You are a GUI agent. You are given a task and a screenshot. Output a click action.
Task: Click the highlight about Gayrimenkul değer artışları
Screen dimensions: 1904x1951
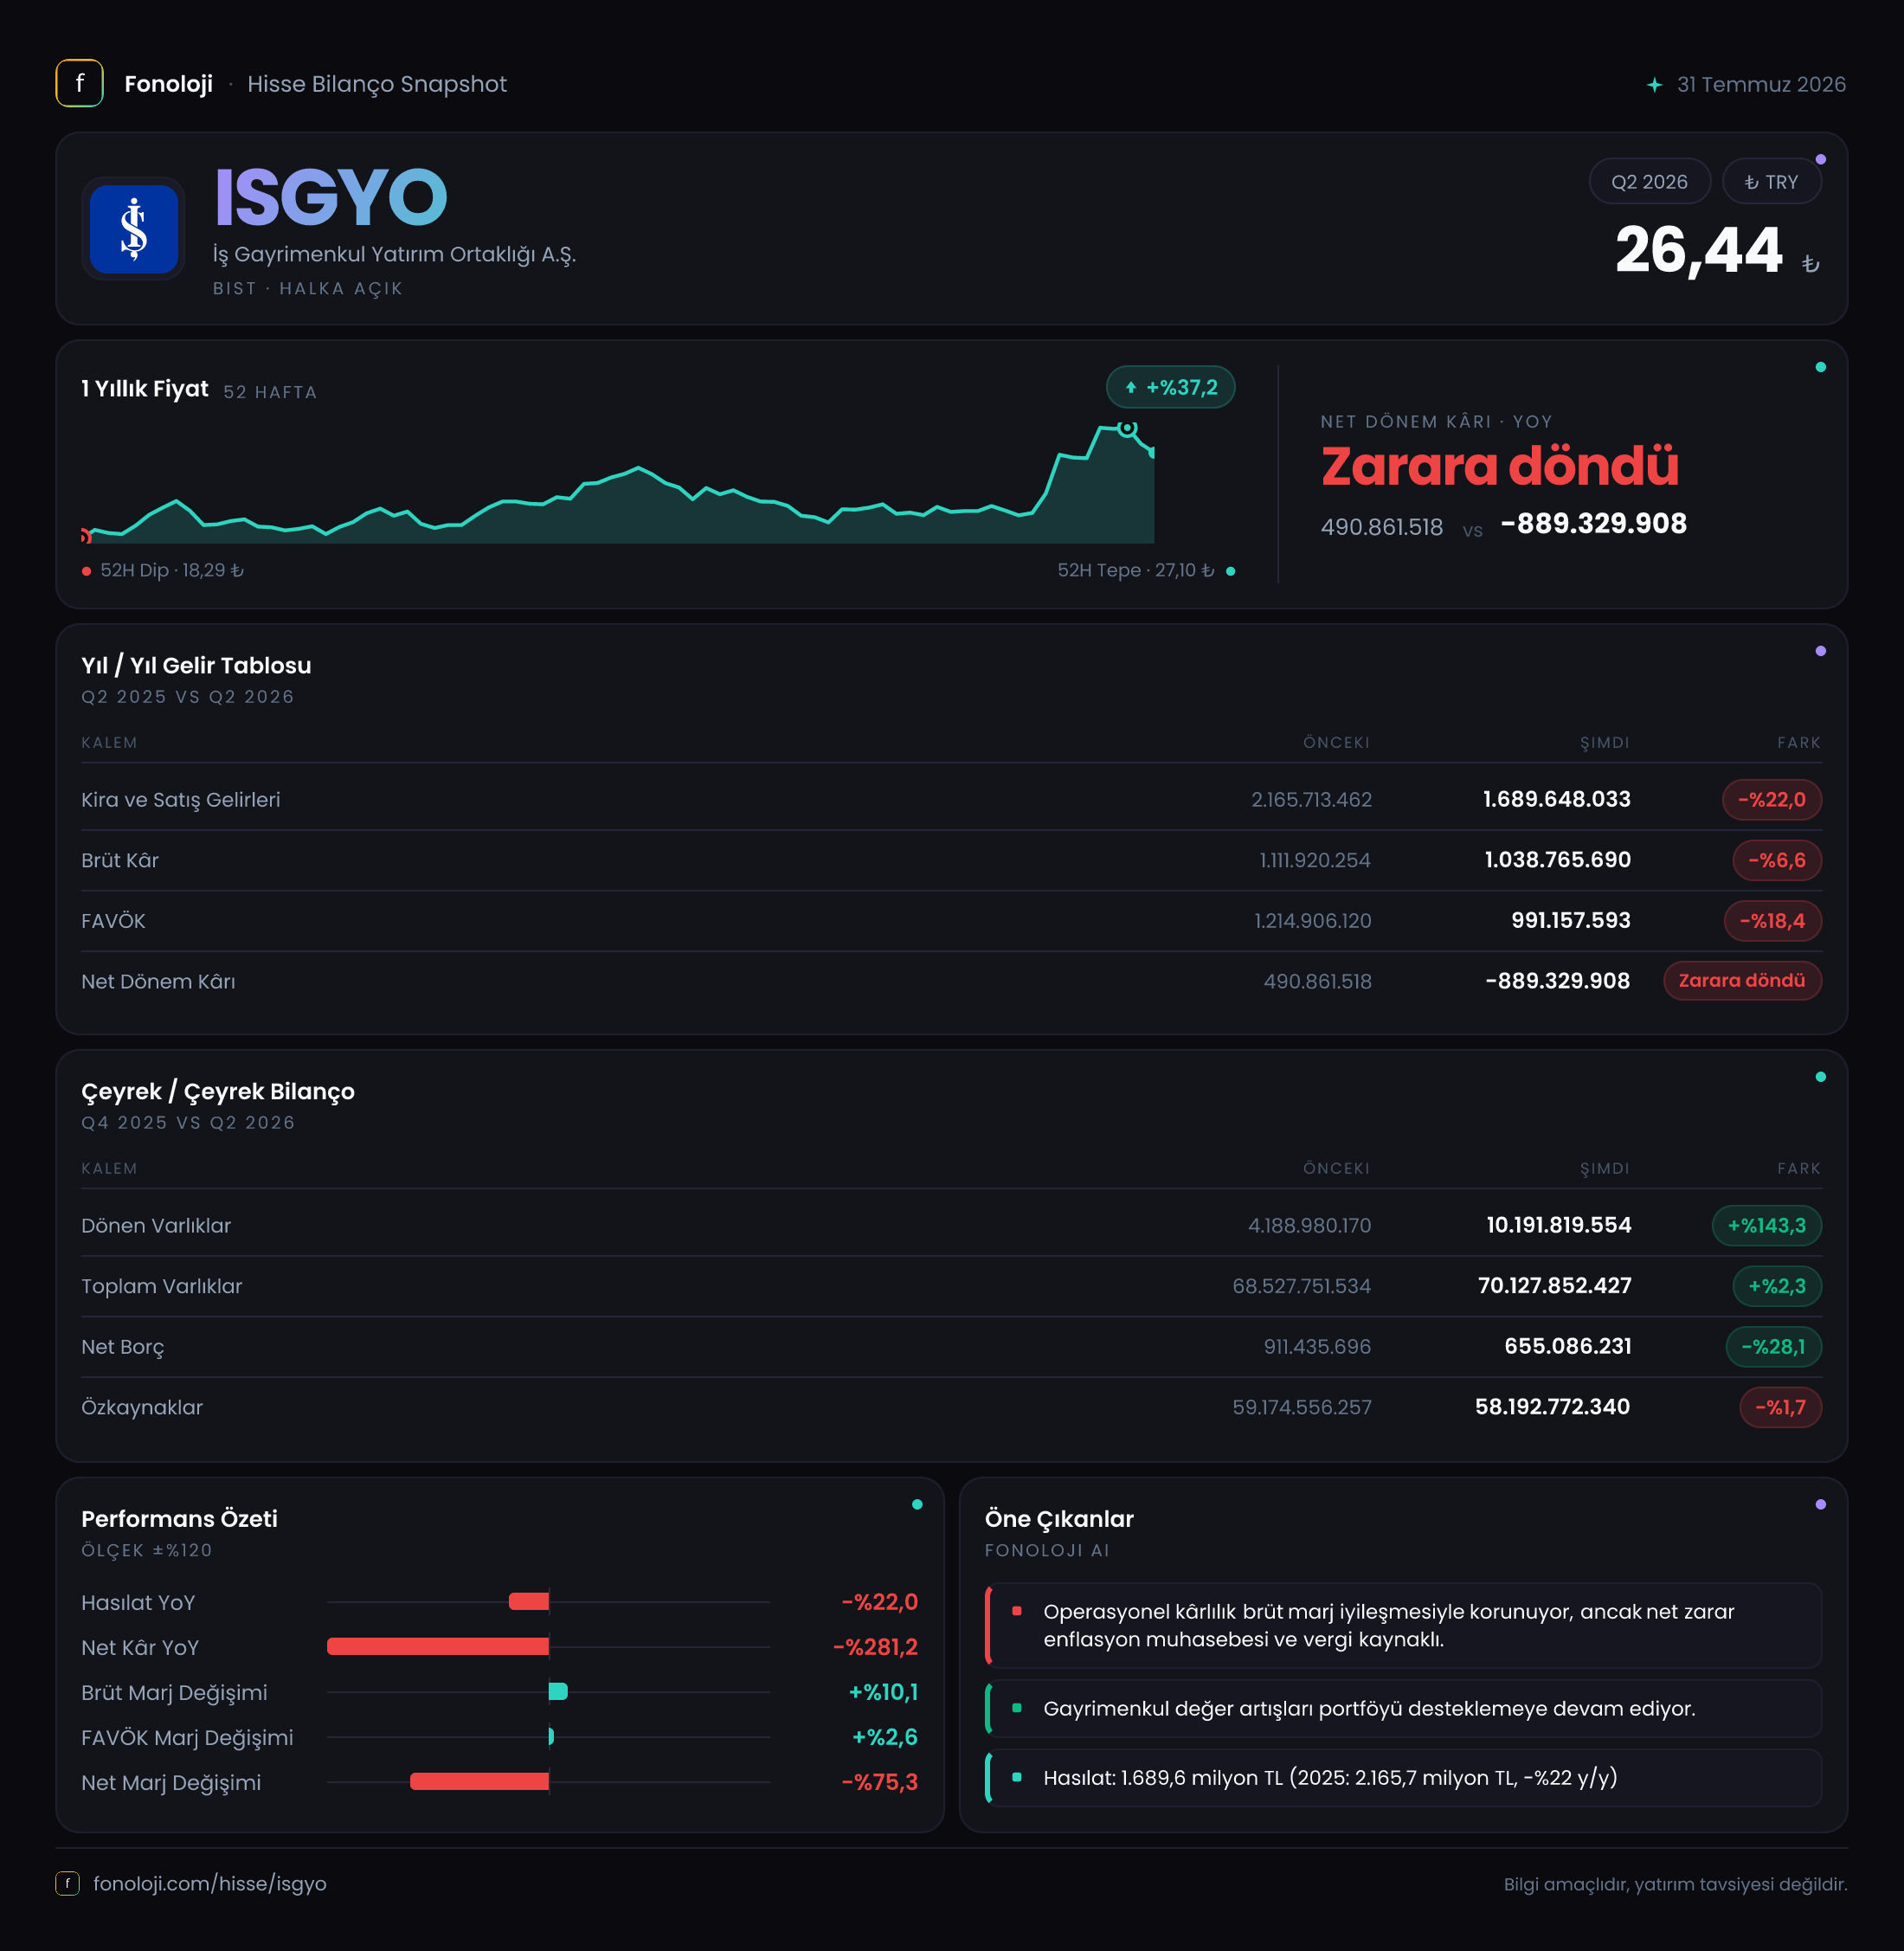coord(1403,1708)
